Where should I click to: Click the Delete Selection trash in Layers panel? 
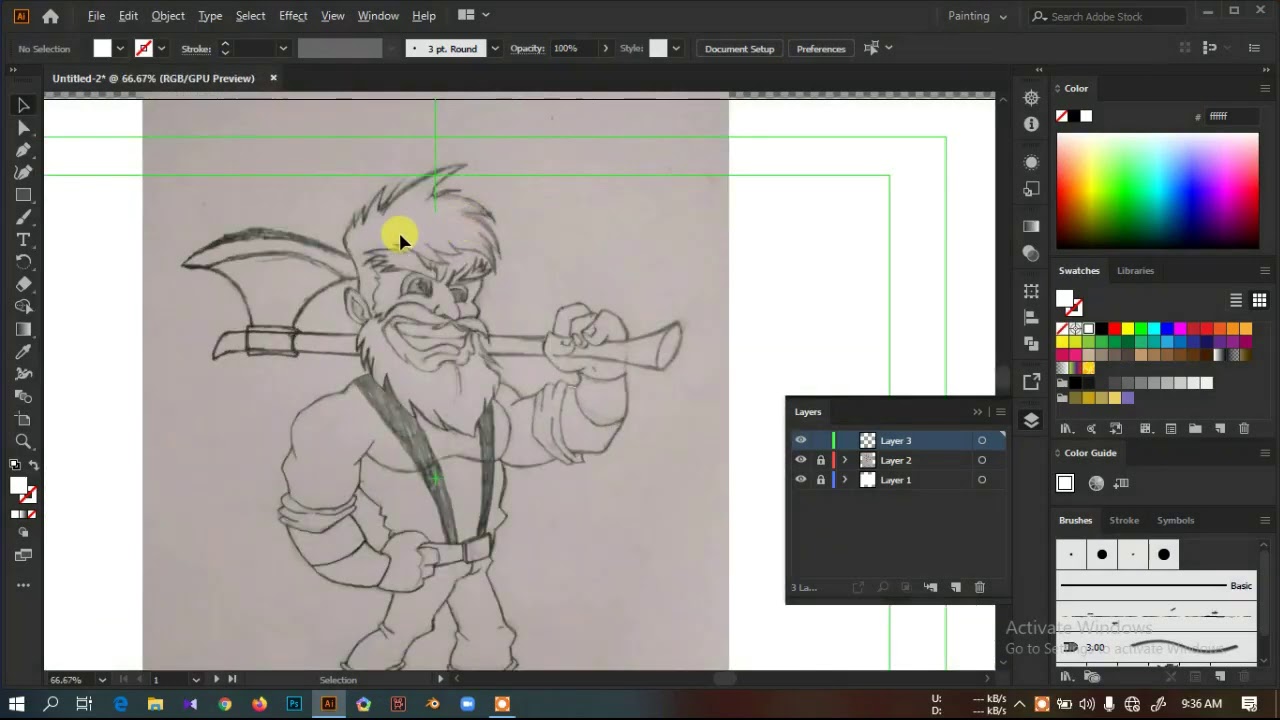[x=979, y=587]
